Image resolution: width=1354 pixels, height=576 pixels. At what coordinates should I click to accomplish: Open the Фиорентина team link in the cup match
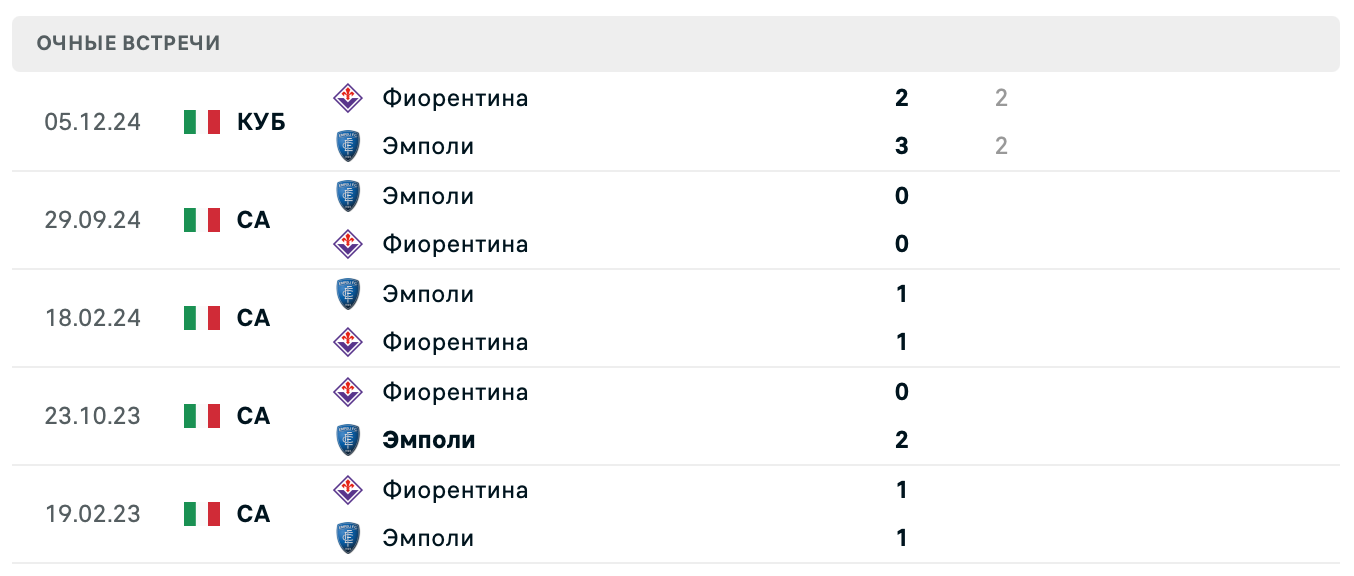[x=456, y=97]
